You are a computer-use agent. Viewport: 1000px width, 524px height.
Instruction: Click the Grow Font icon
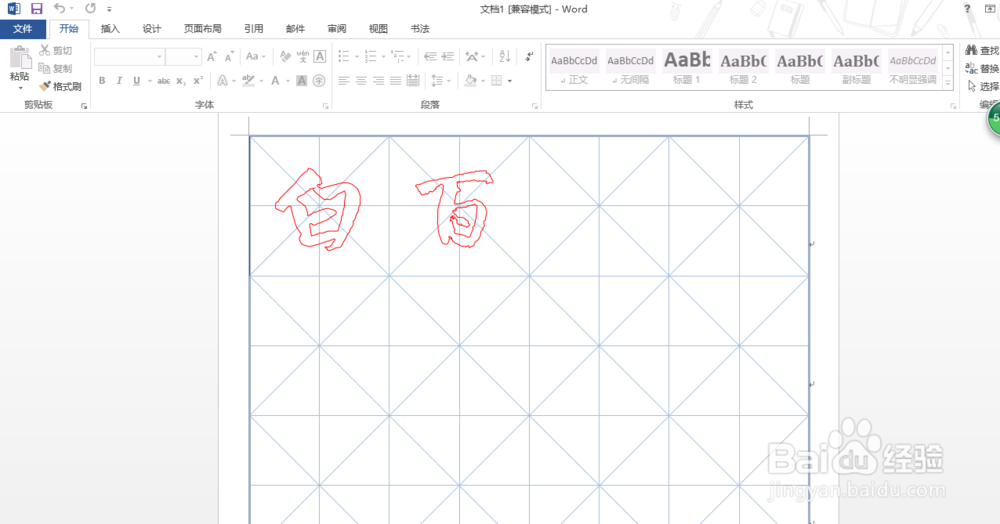click(x=212, y=57)
